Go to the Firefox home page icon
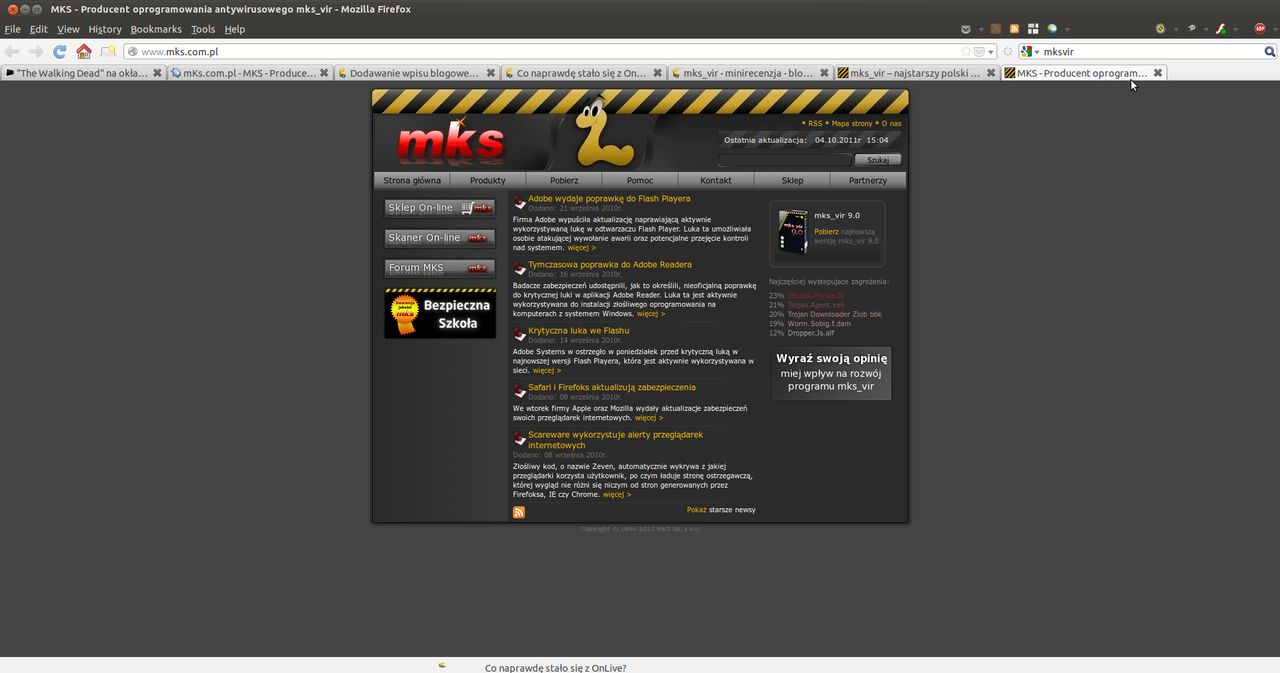The height and width of the screenshot is (673, 1280). tap(84, 51)
